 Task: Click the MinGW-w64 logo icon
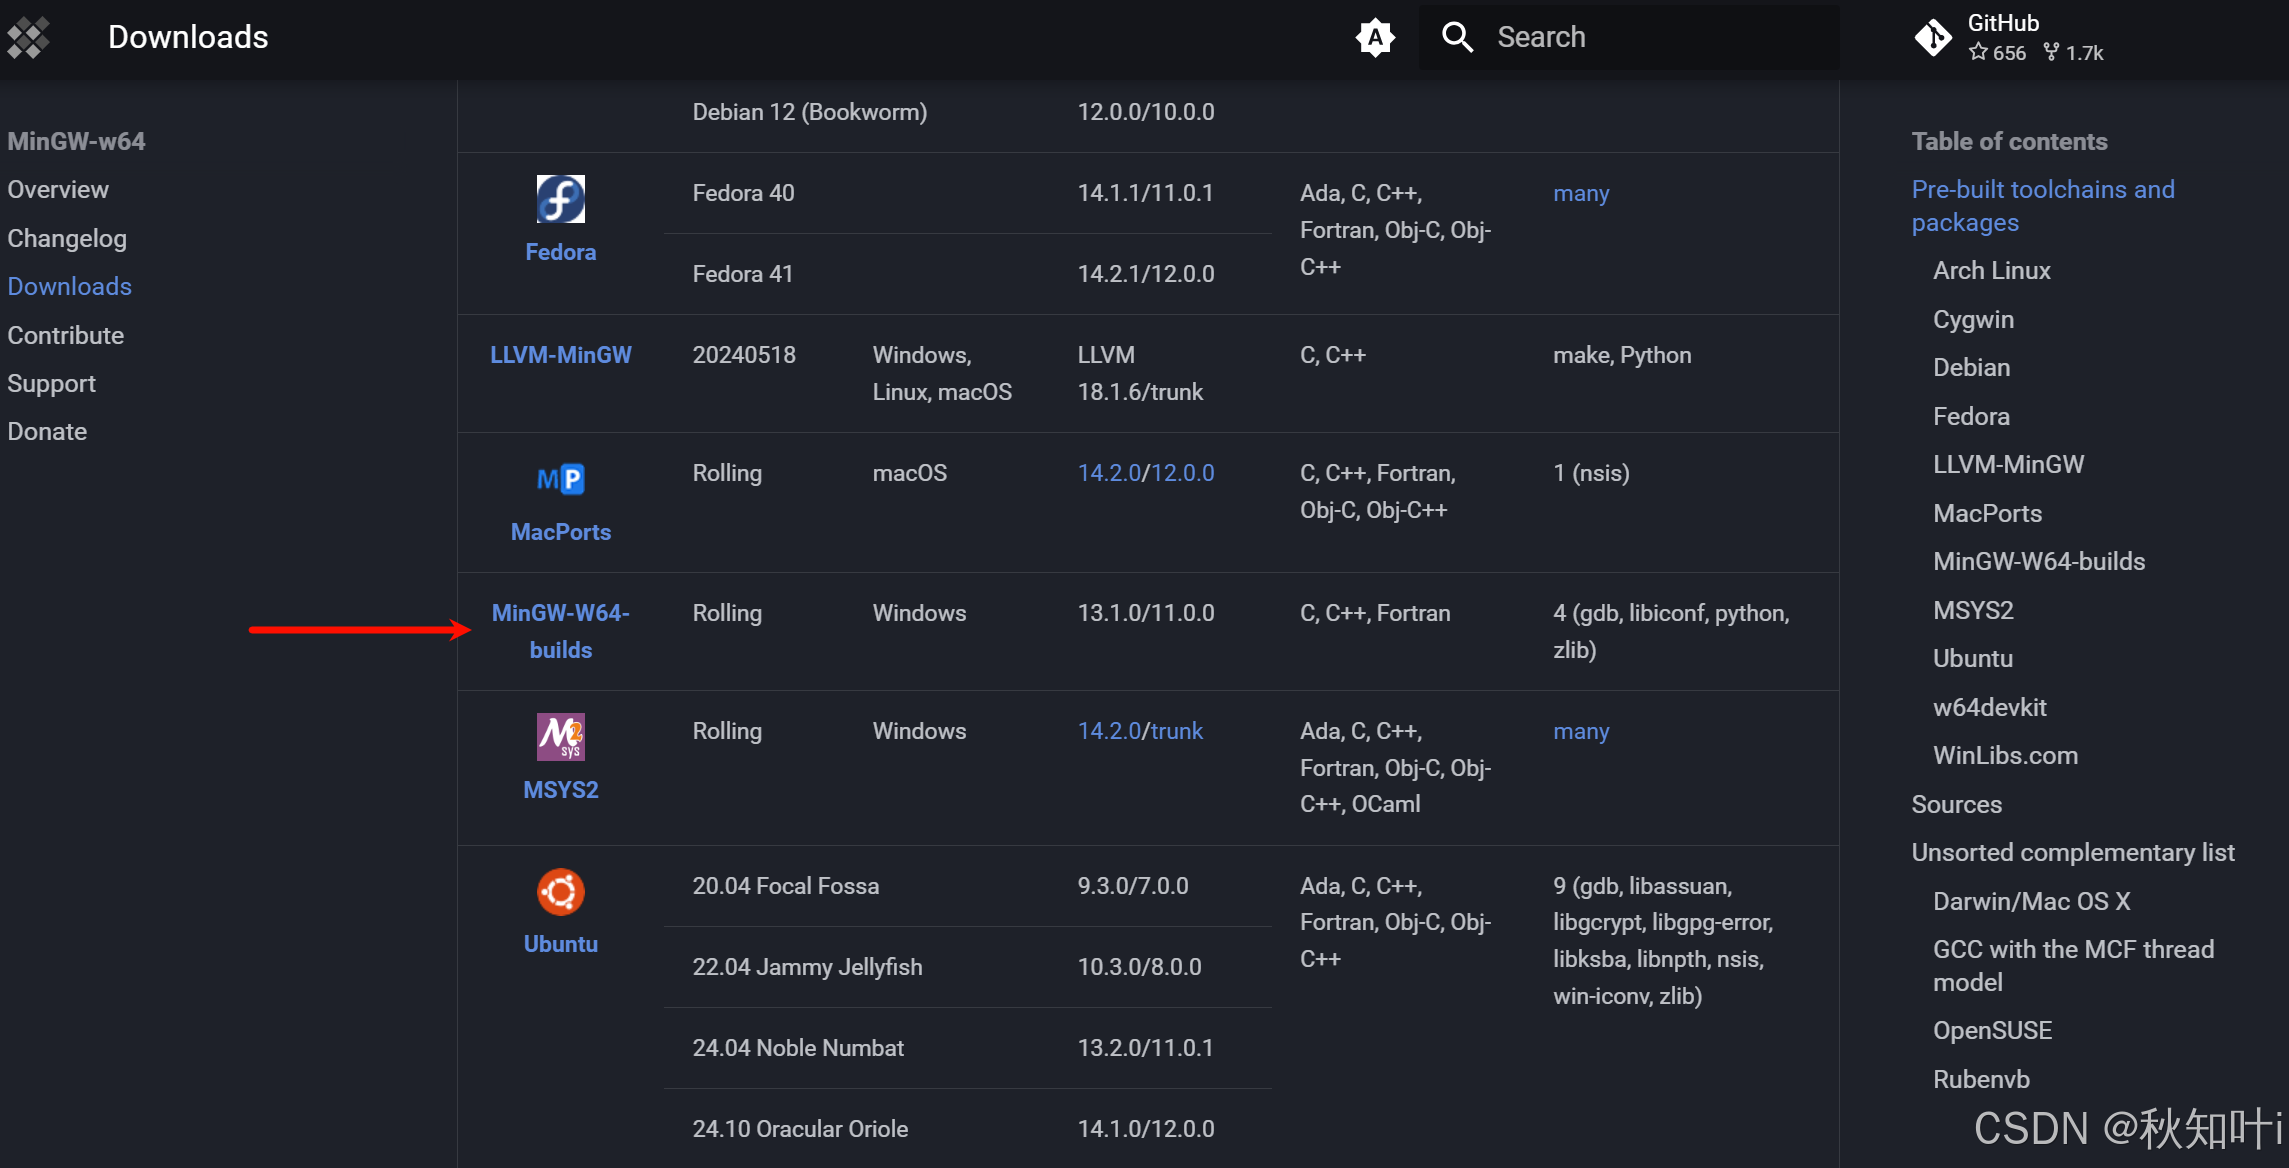pos(28,38)
